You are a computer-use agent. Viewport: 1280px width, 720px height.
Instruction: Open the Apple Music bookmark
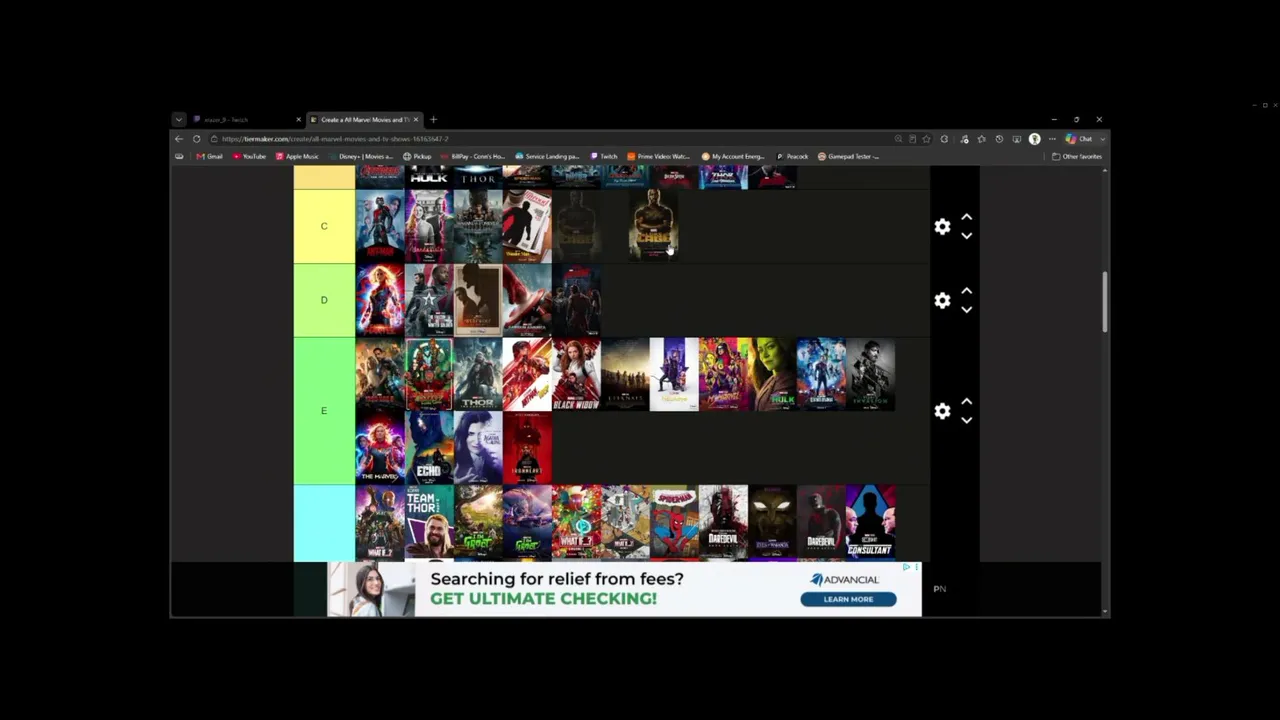pyautogui.click(x=297, y=157)
